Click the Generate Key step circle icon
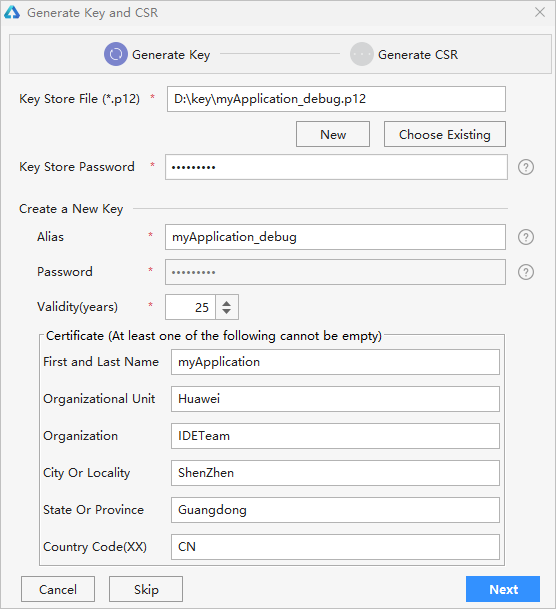 pyautogui.click(x=116, y=54)
